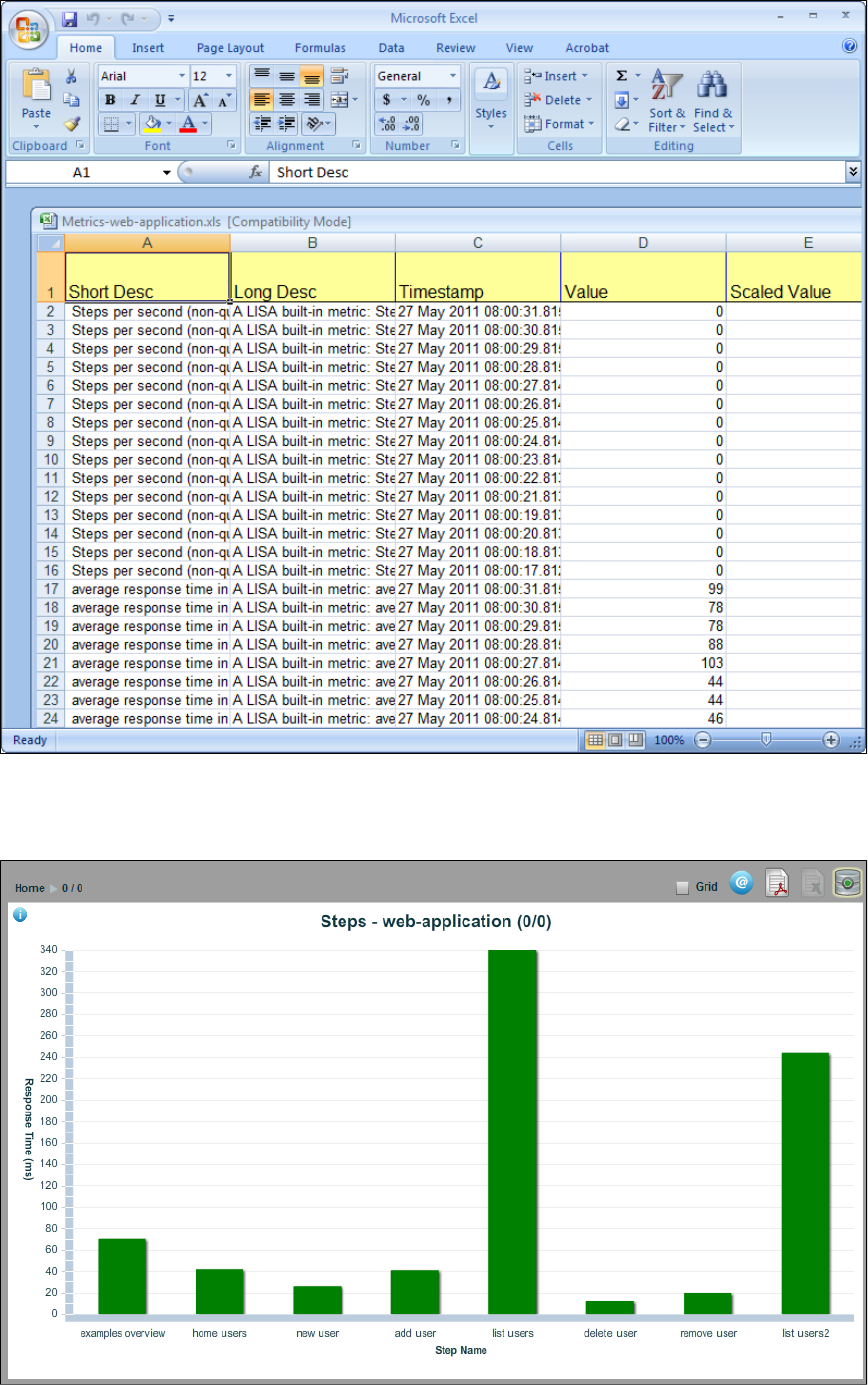
Task: Click the 'list users' green bar
Action: [513, 1132]
